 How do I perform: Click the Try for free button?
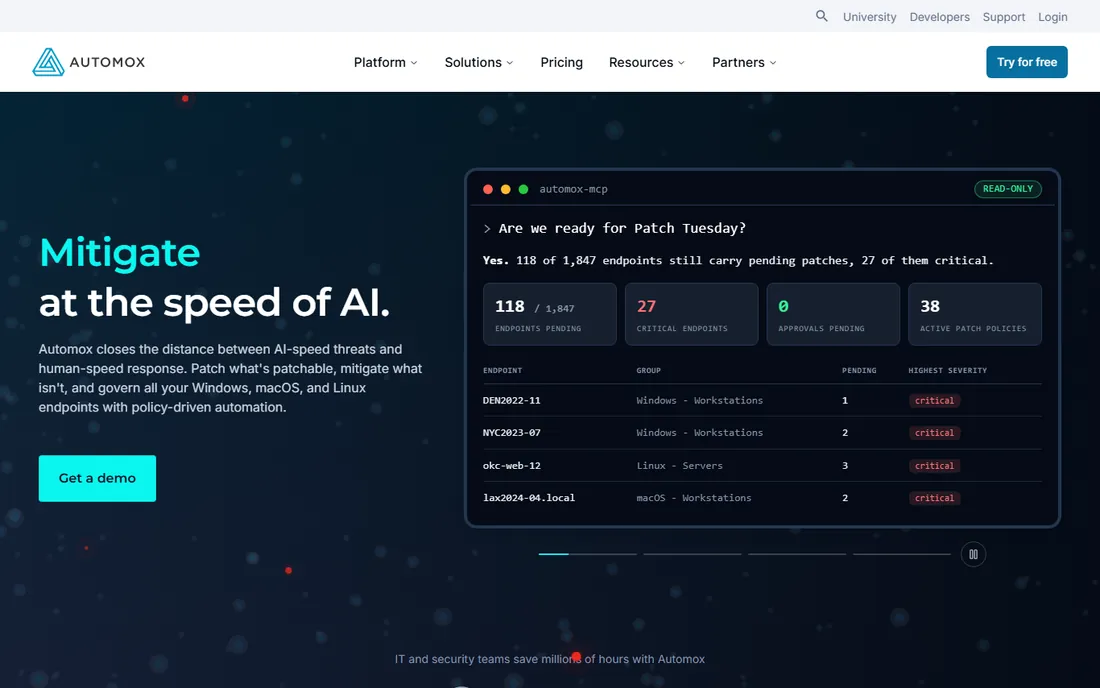point(1026,62)
